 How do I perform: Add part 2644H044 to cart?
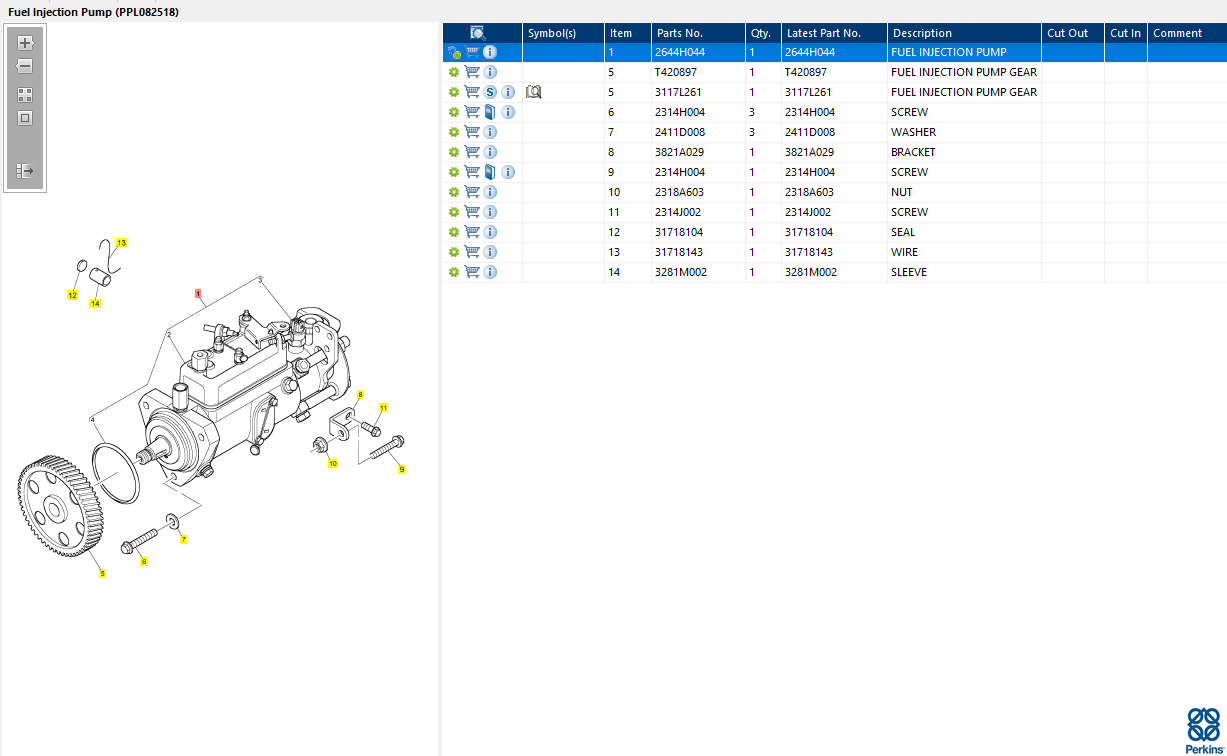pyautogui.click(x=472, y=52)
